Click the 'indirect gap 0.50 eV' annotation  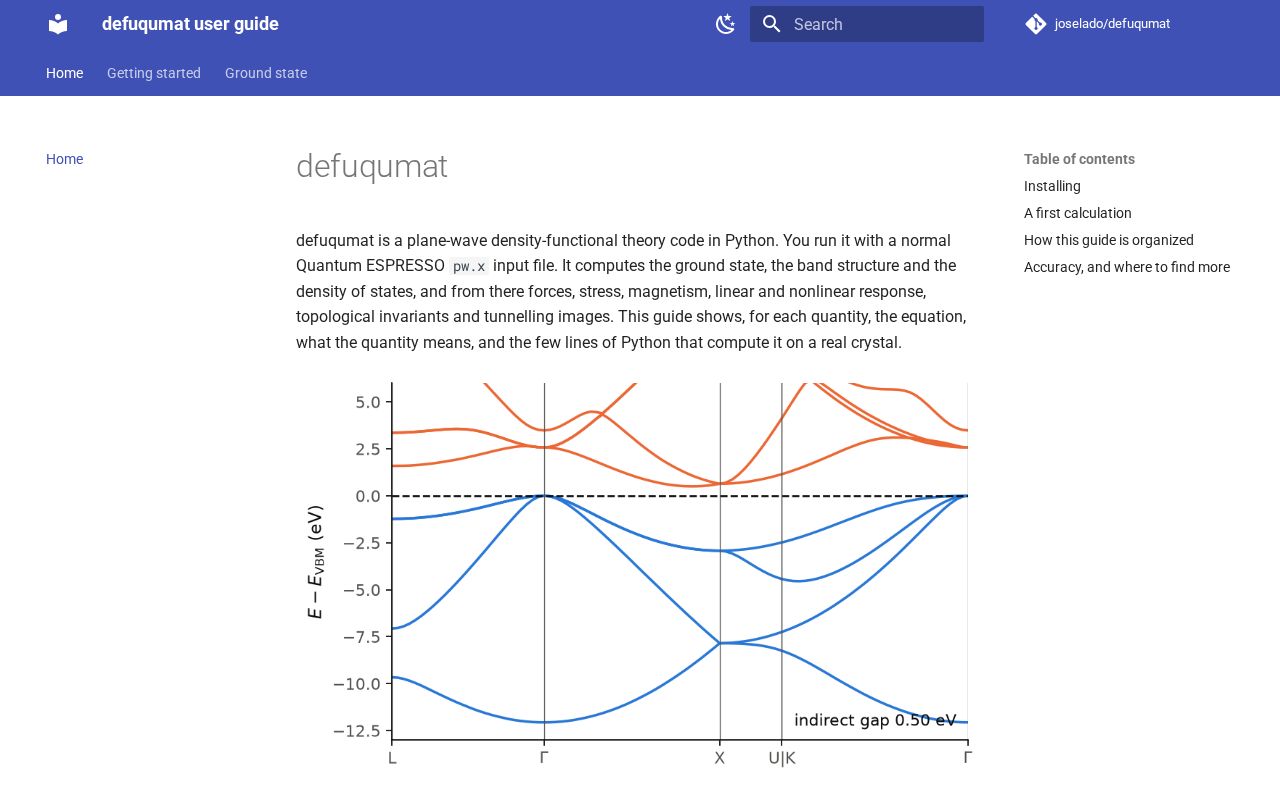tap(875, 720)
